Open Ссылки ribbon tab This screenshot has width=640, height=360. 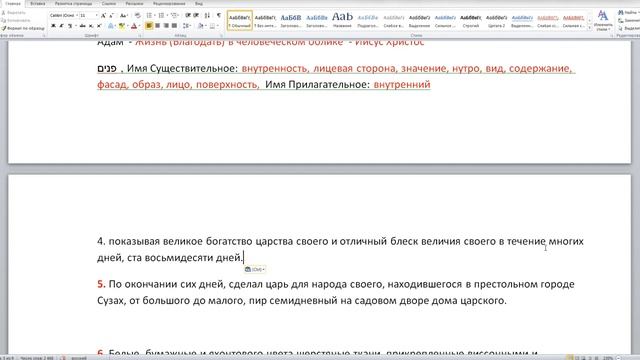click(x=109, y=4)
